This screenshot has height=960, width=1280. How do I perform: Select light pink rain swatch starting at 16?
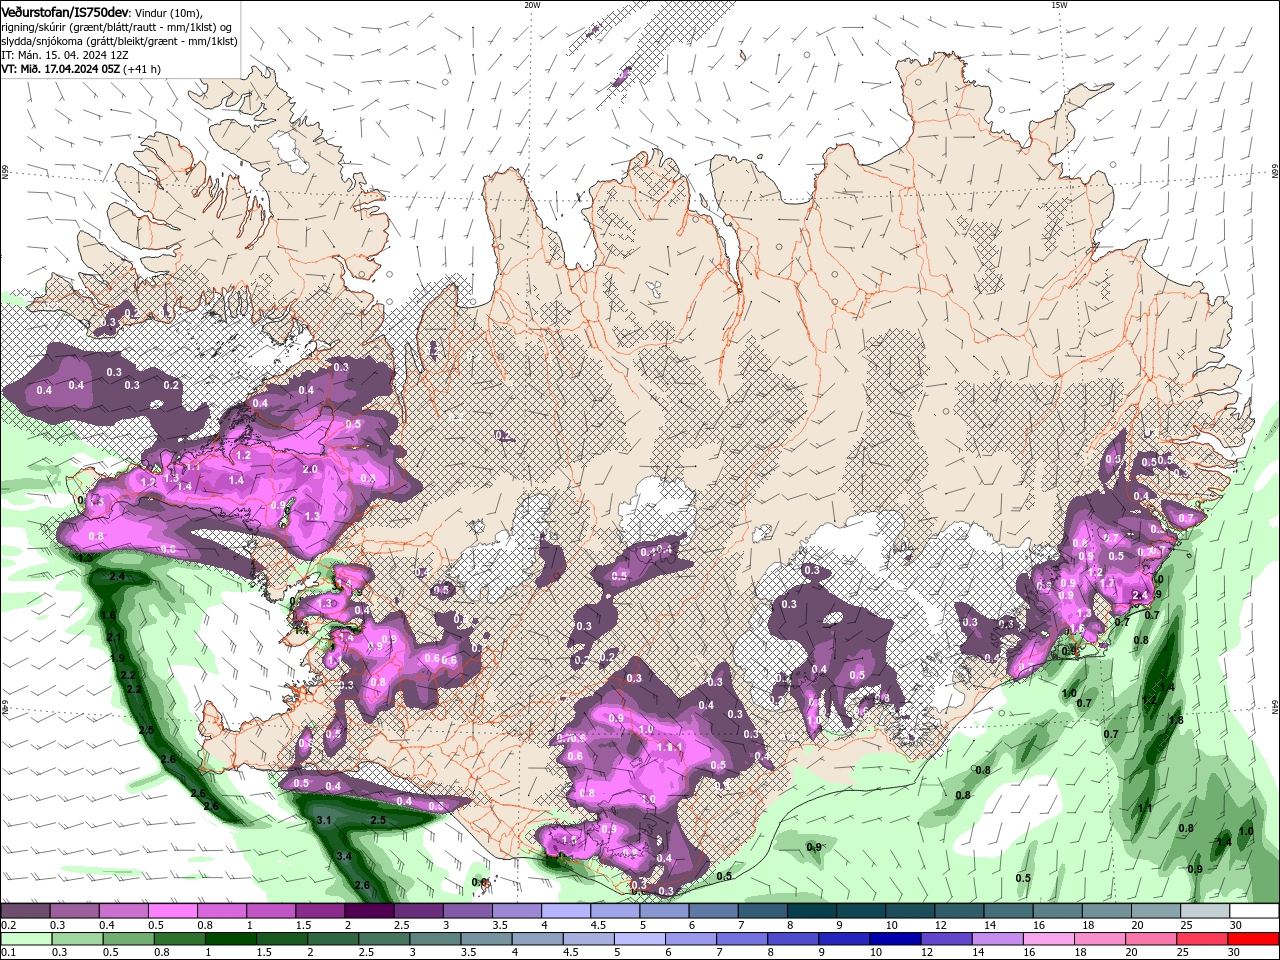tap(1048, 939)
